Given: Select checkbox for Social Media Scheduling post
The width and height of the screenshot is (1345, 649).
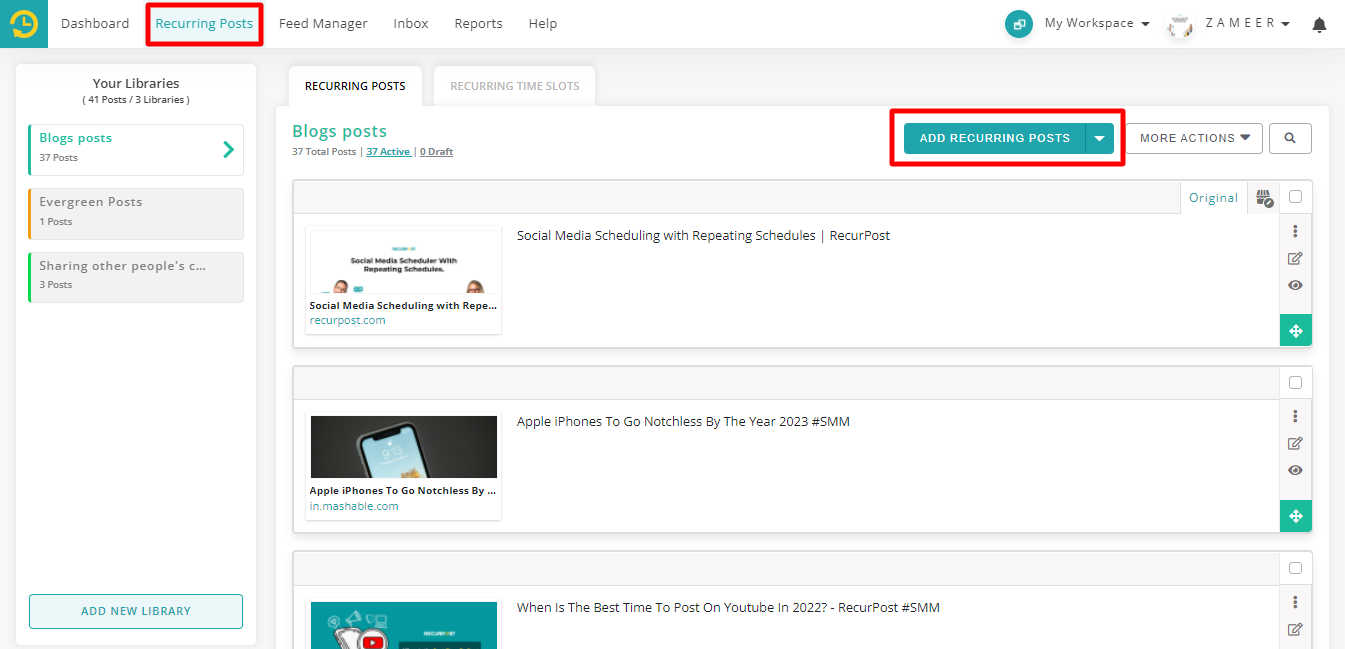Looking at the screenshot, I should pyautogui.click(x=1295, y=197).
